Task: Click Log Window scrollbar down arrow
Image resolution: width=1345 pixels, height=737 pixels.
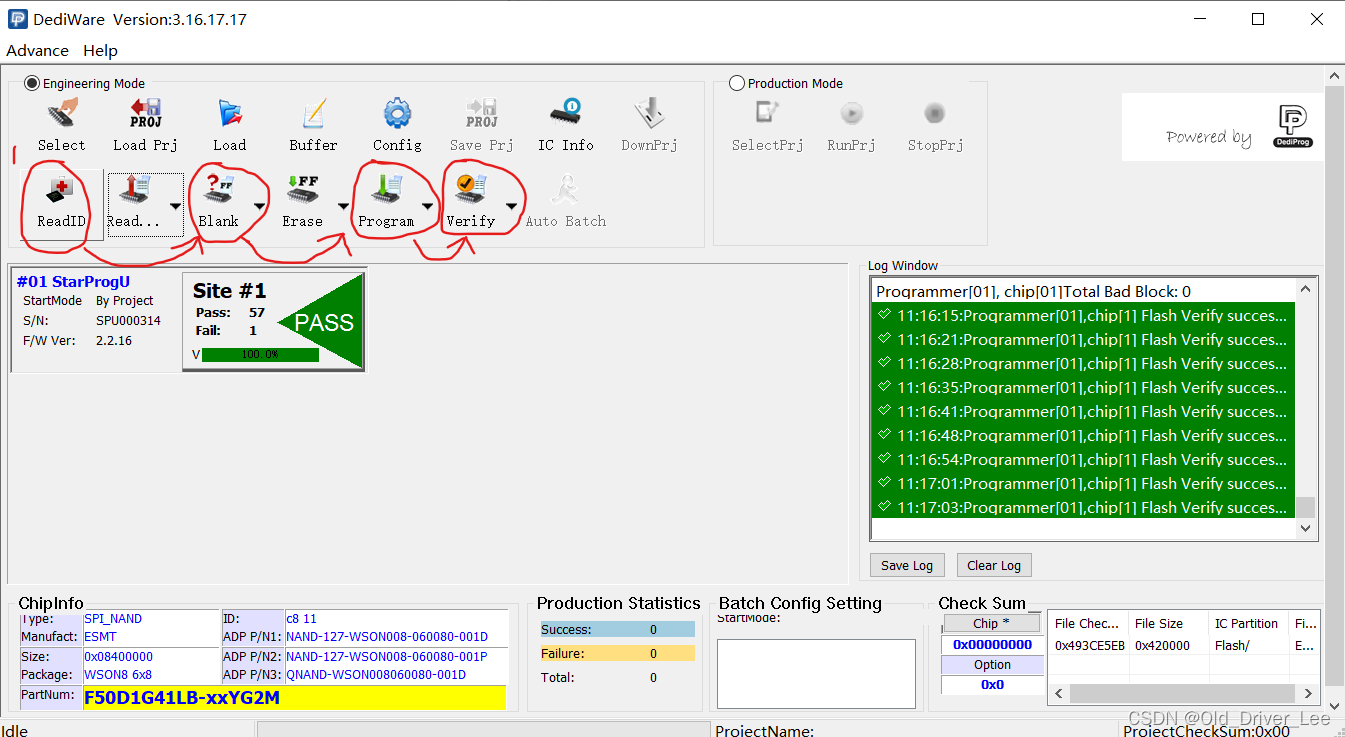Action: (1305, 528)
